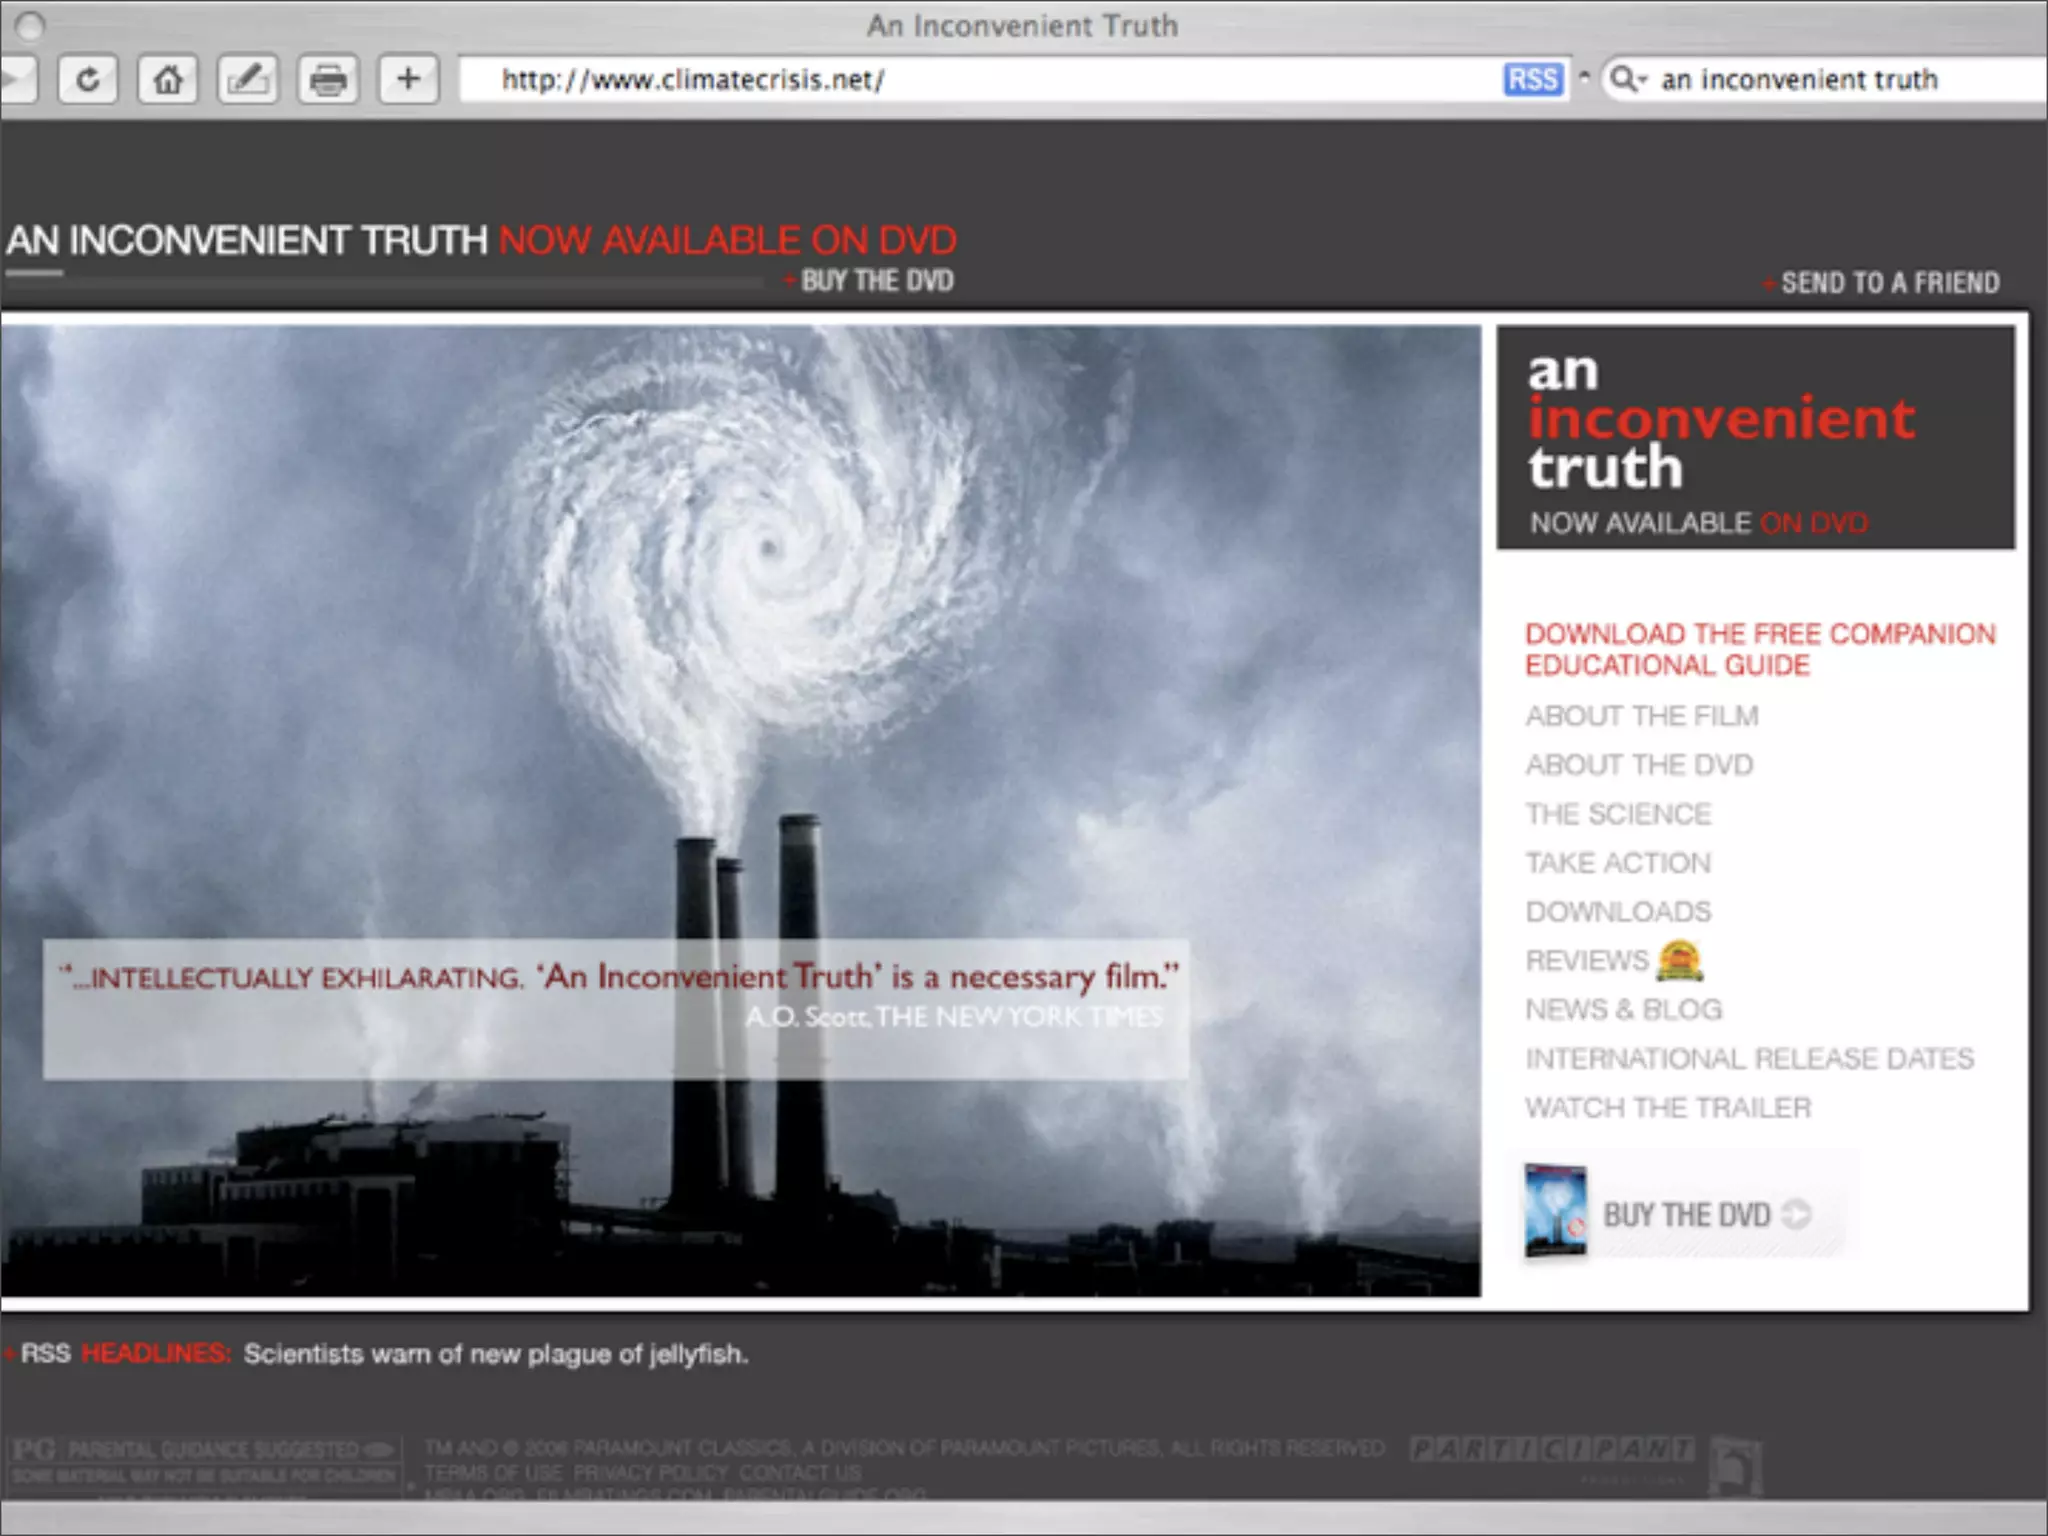Click the award badge icon beside Reviews

(1680, 961)
